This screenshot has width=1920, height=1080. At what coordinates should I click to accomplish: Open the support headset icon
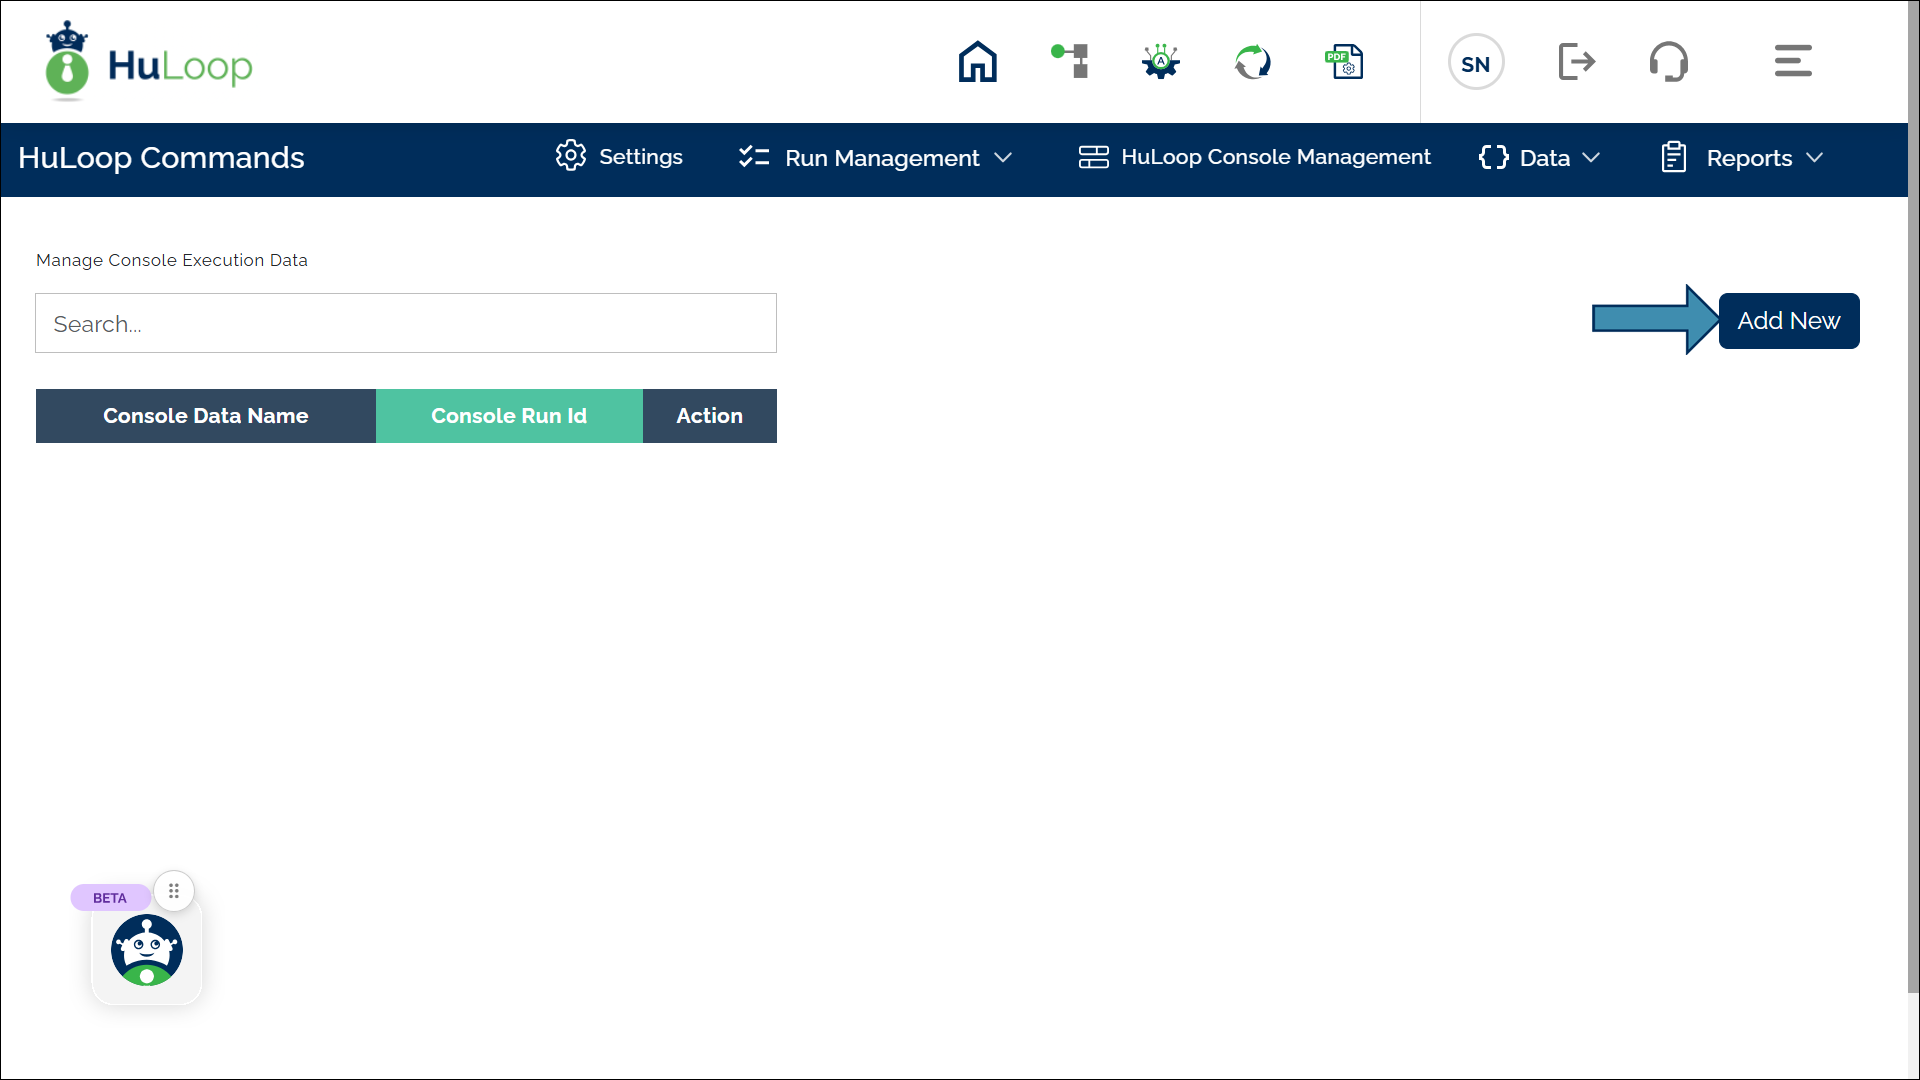click(1668, 62)
